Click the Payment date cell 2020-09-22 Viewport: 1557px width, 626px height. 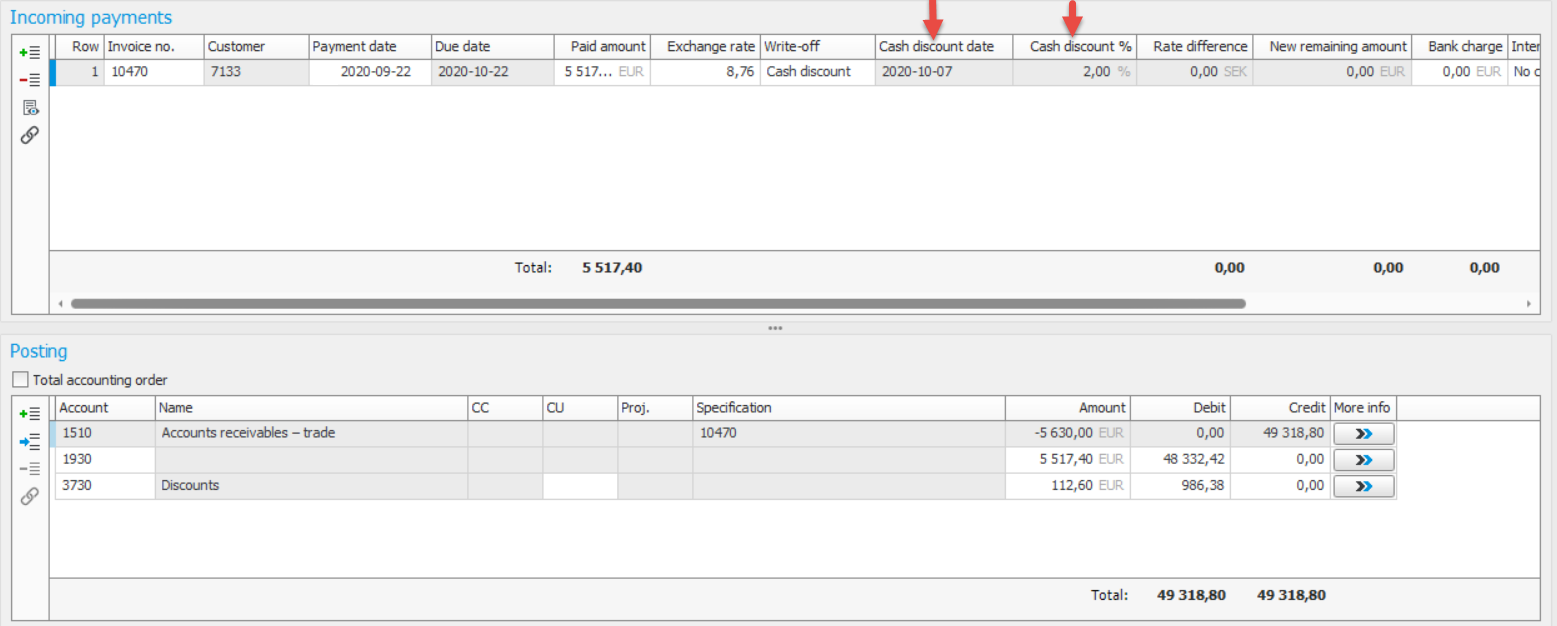point(369,72)
